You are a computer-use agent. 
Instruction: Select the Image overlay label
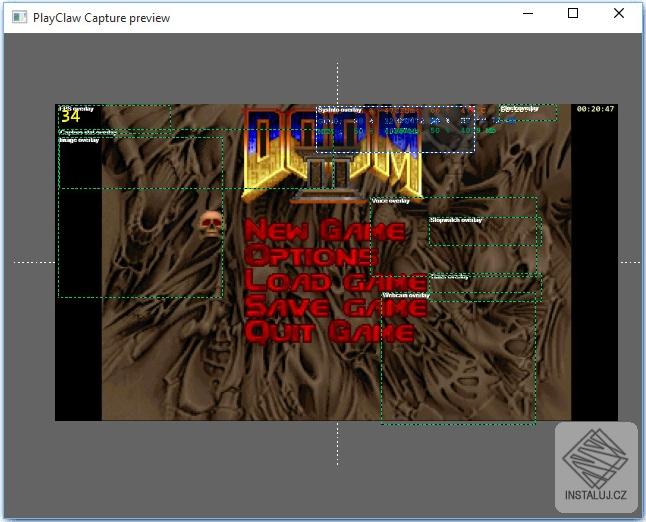(79, 140)
